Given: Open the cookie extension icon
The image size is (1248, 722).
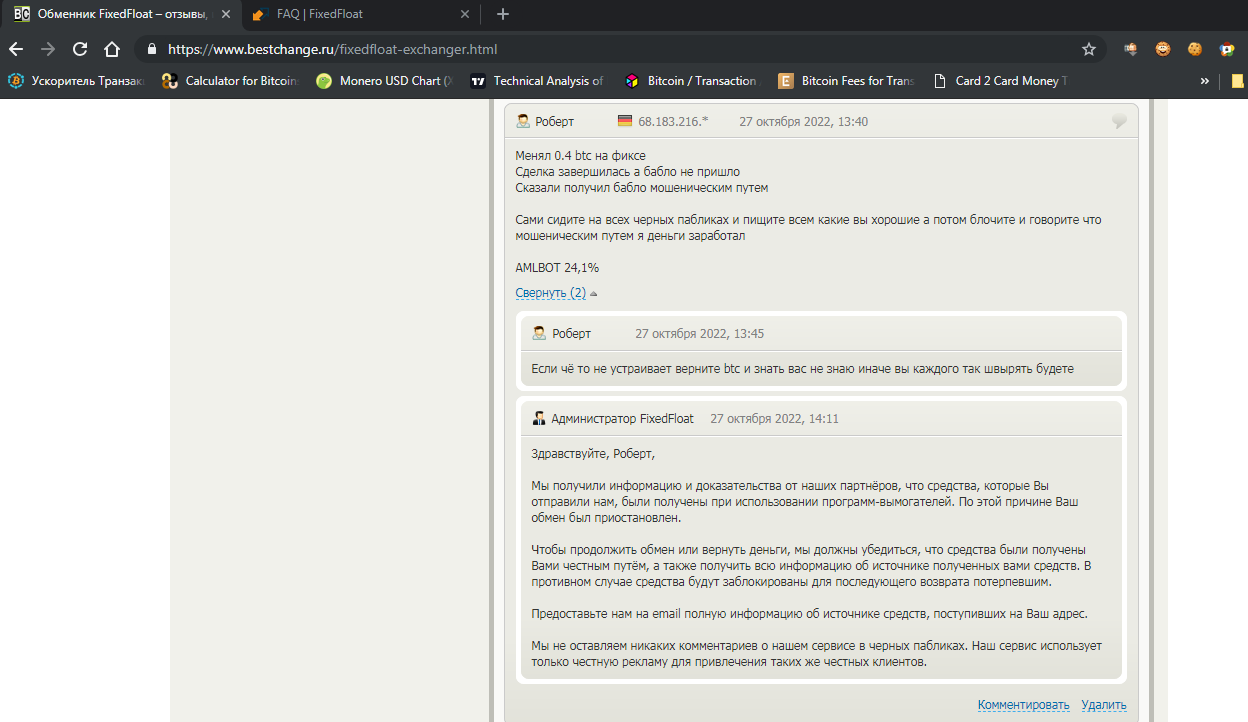Looking at the screenshot, I should click(x=1195, y=49).
